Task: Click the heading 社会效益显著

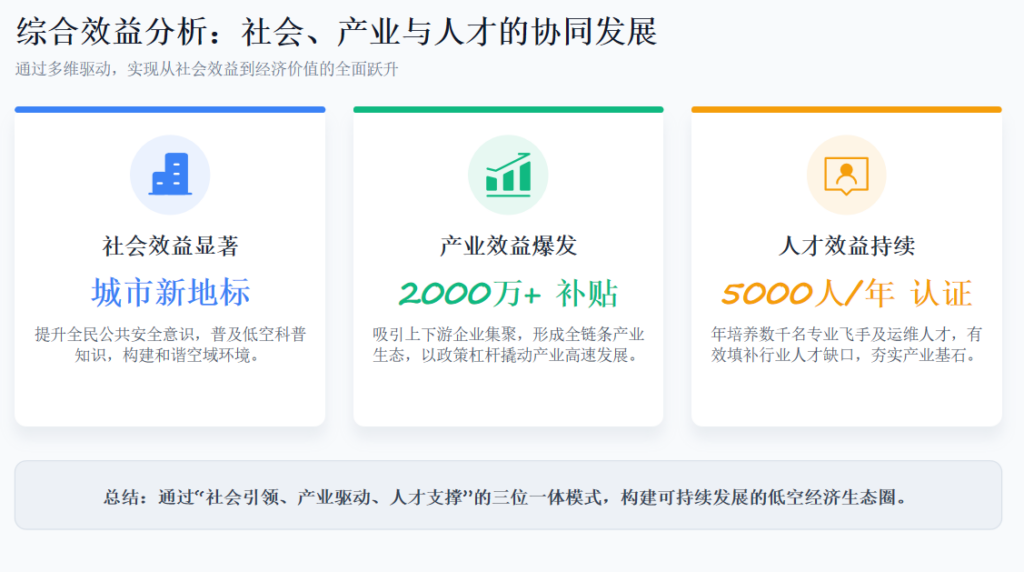Action: coord(170,245)
